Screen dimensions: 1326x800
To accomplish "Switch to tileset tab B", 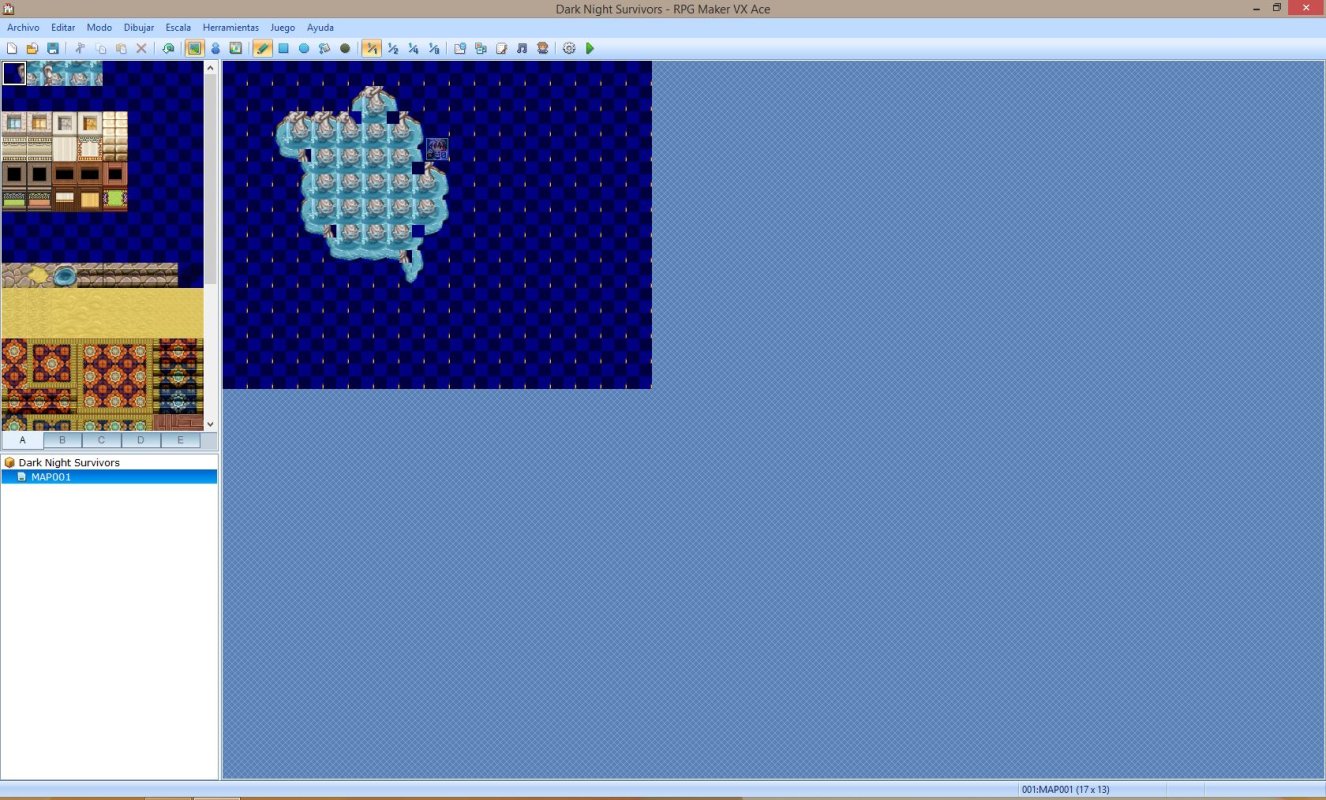I will 62,440.
